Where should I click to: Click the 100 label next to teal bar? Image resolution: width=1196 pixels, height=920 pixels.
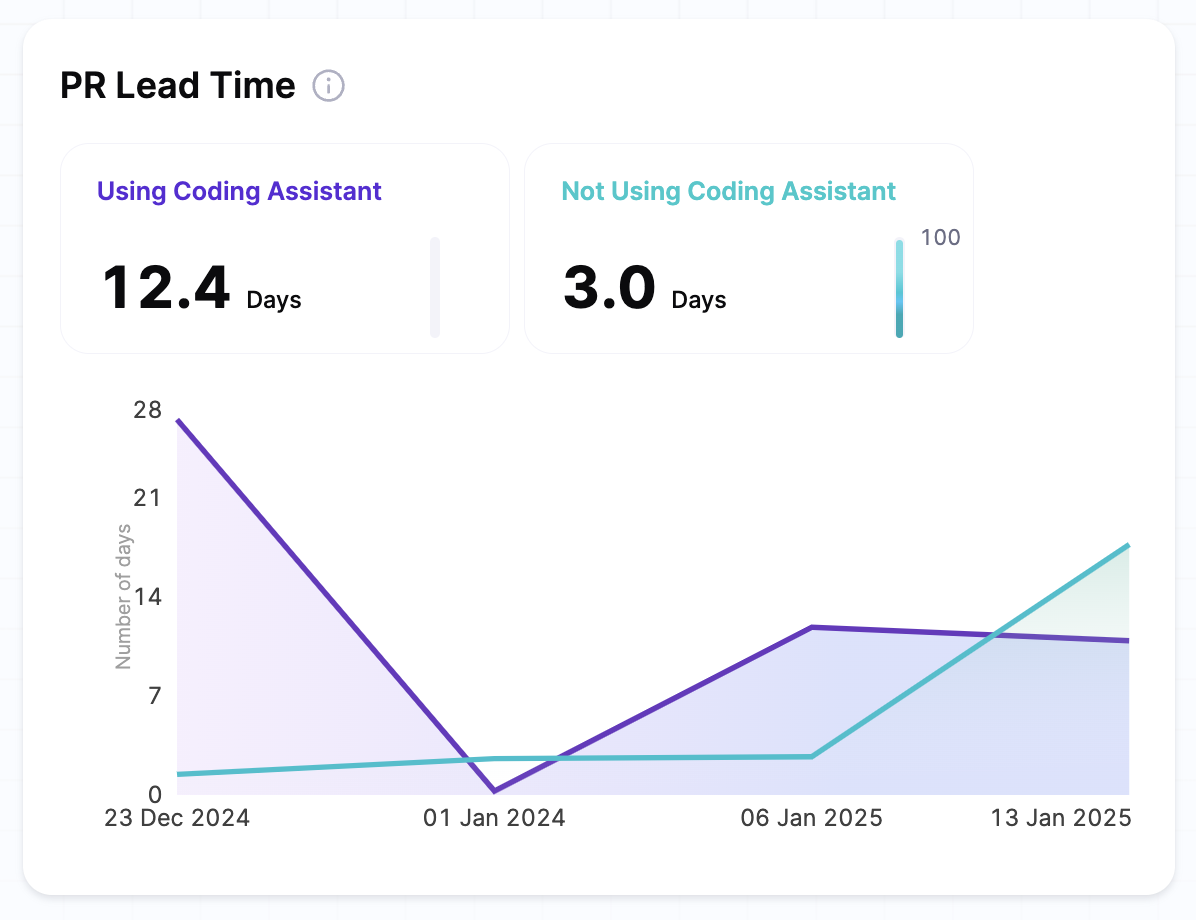tap(940, 237)
